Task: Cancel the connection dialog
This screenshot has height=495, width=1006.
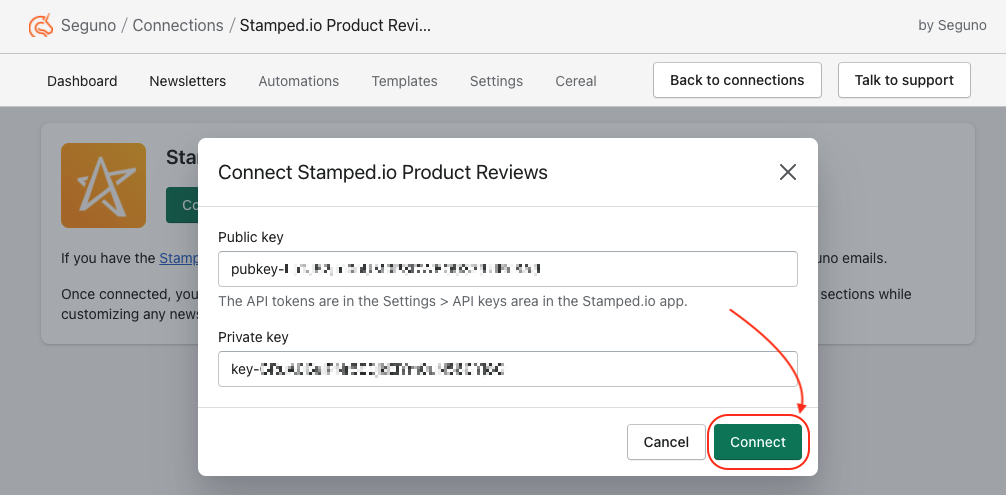Action: pos(666,442)
